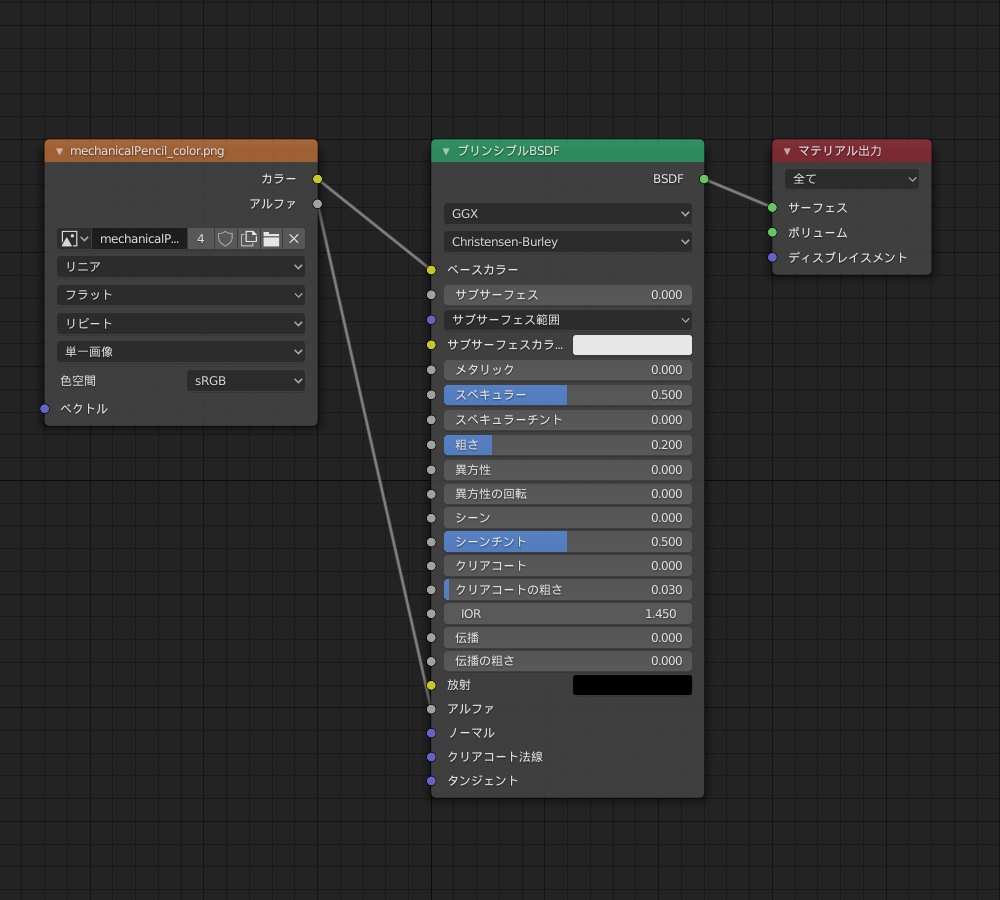Open image file via folder icon
The width and height of the screenshot is (1000, 900).
click(x=271, y=239)
